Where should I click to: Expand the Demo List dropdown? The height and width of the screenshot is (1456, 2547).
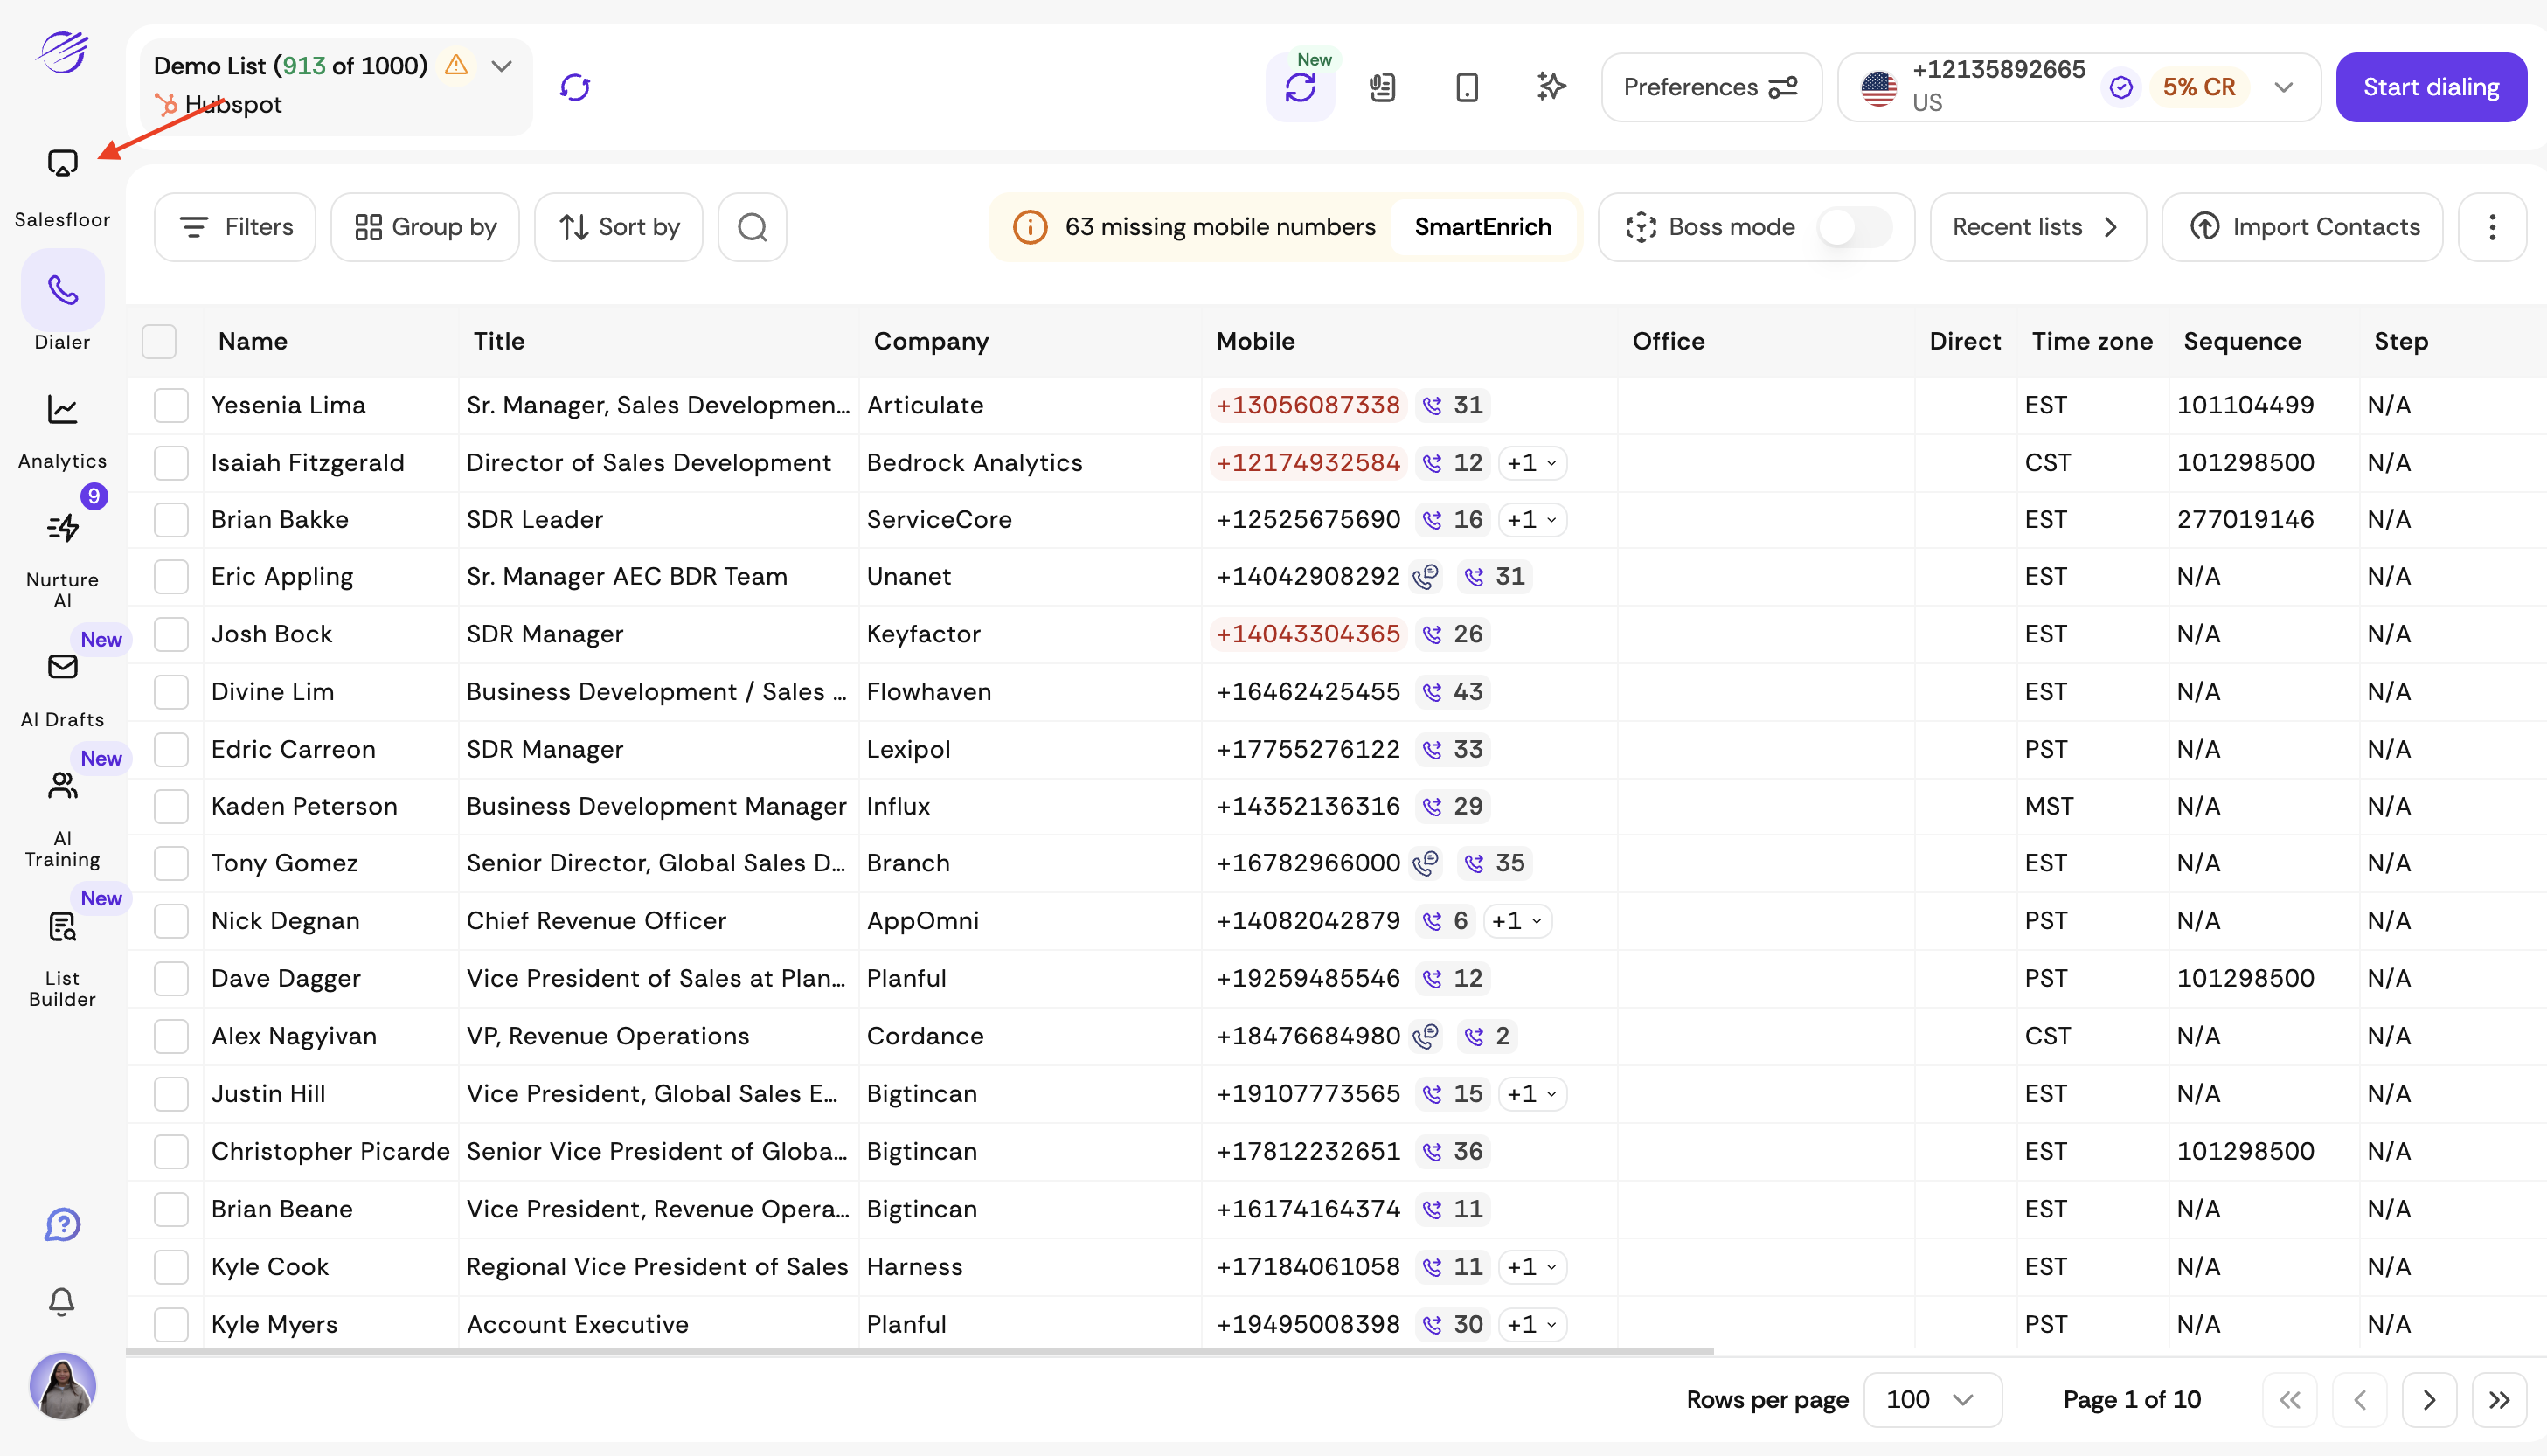click(501, 66)
